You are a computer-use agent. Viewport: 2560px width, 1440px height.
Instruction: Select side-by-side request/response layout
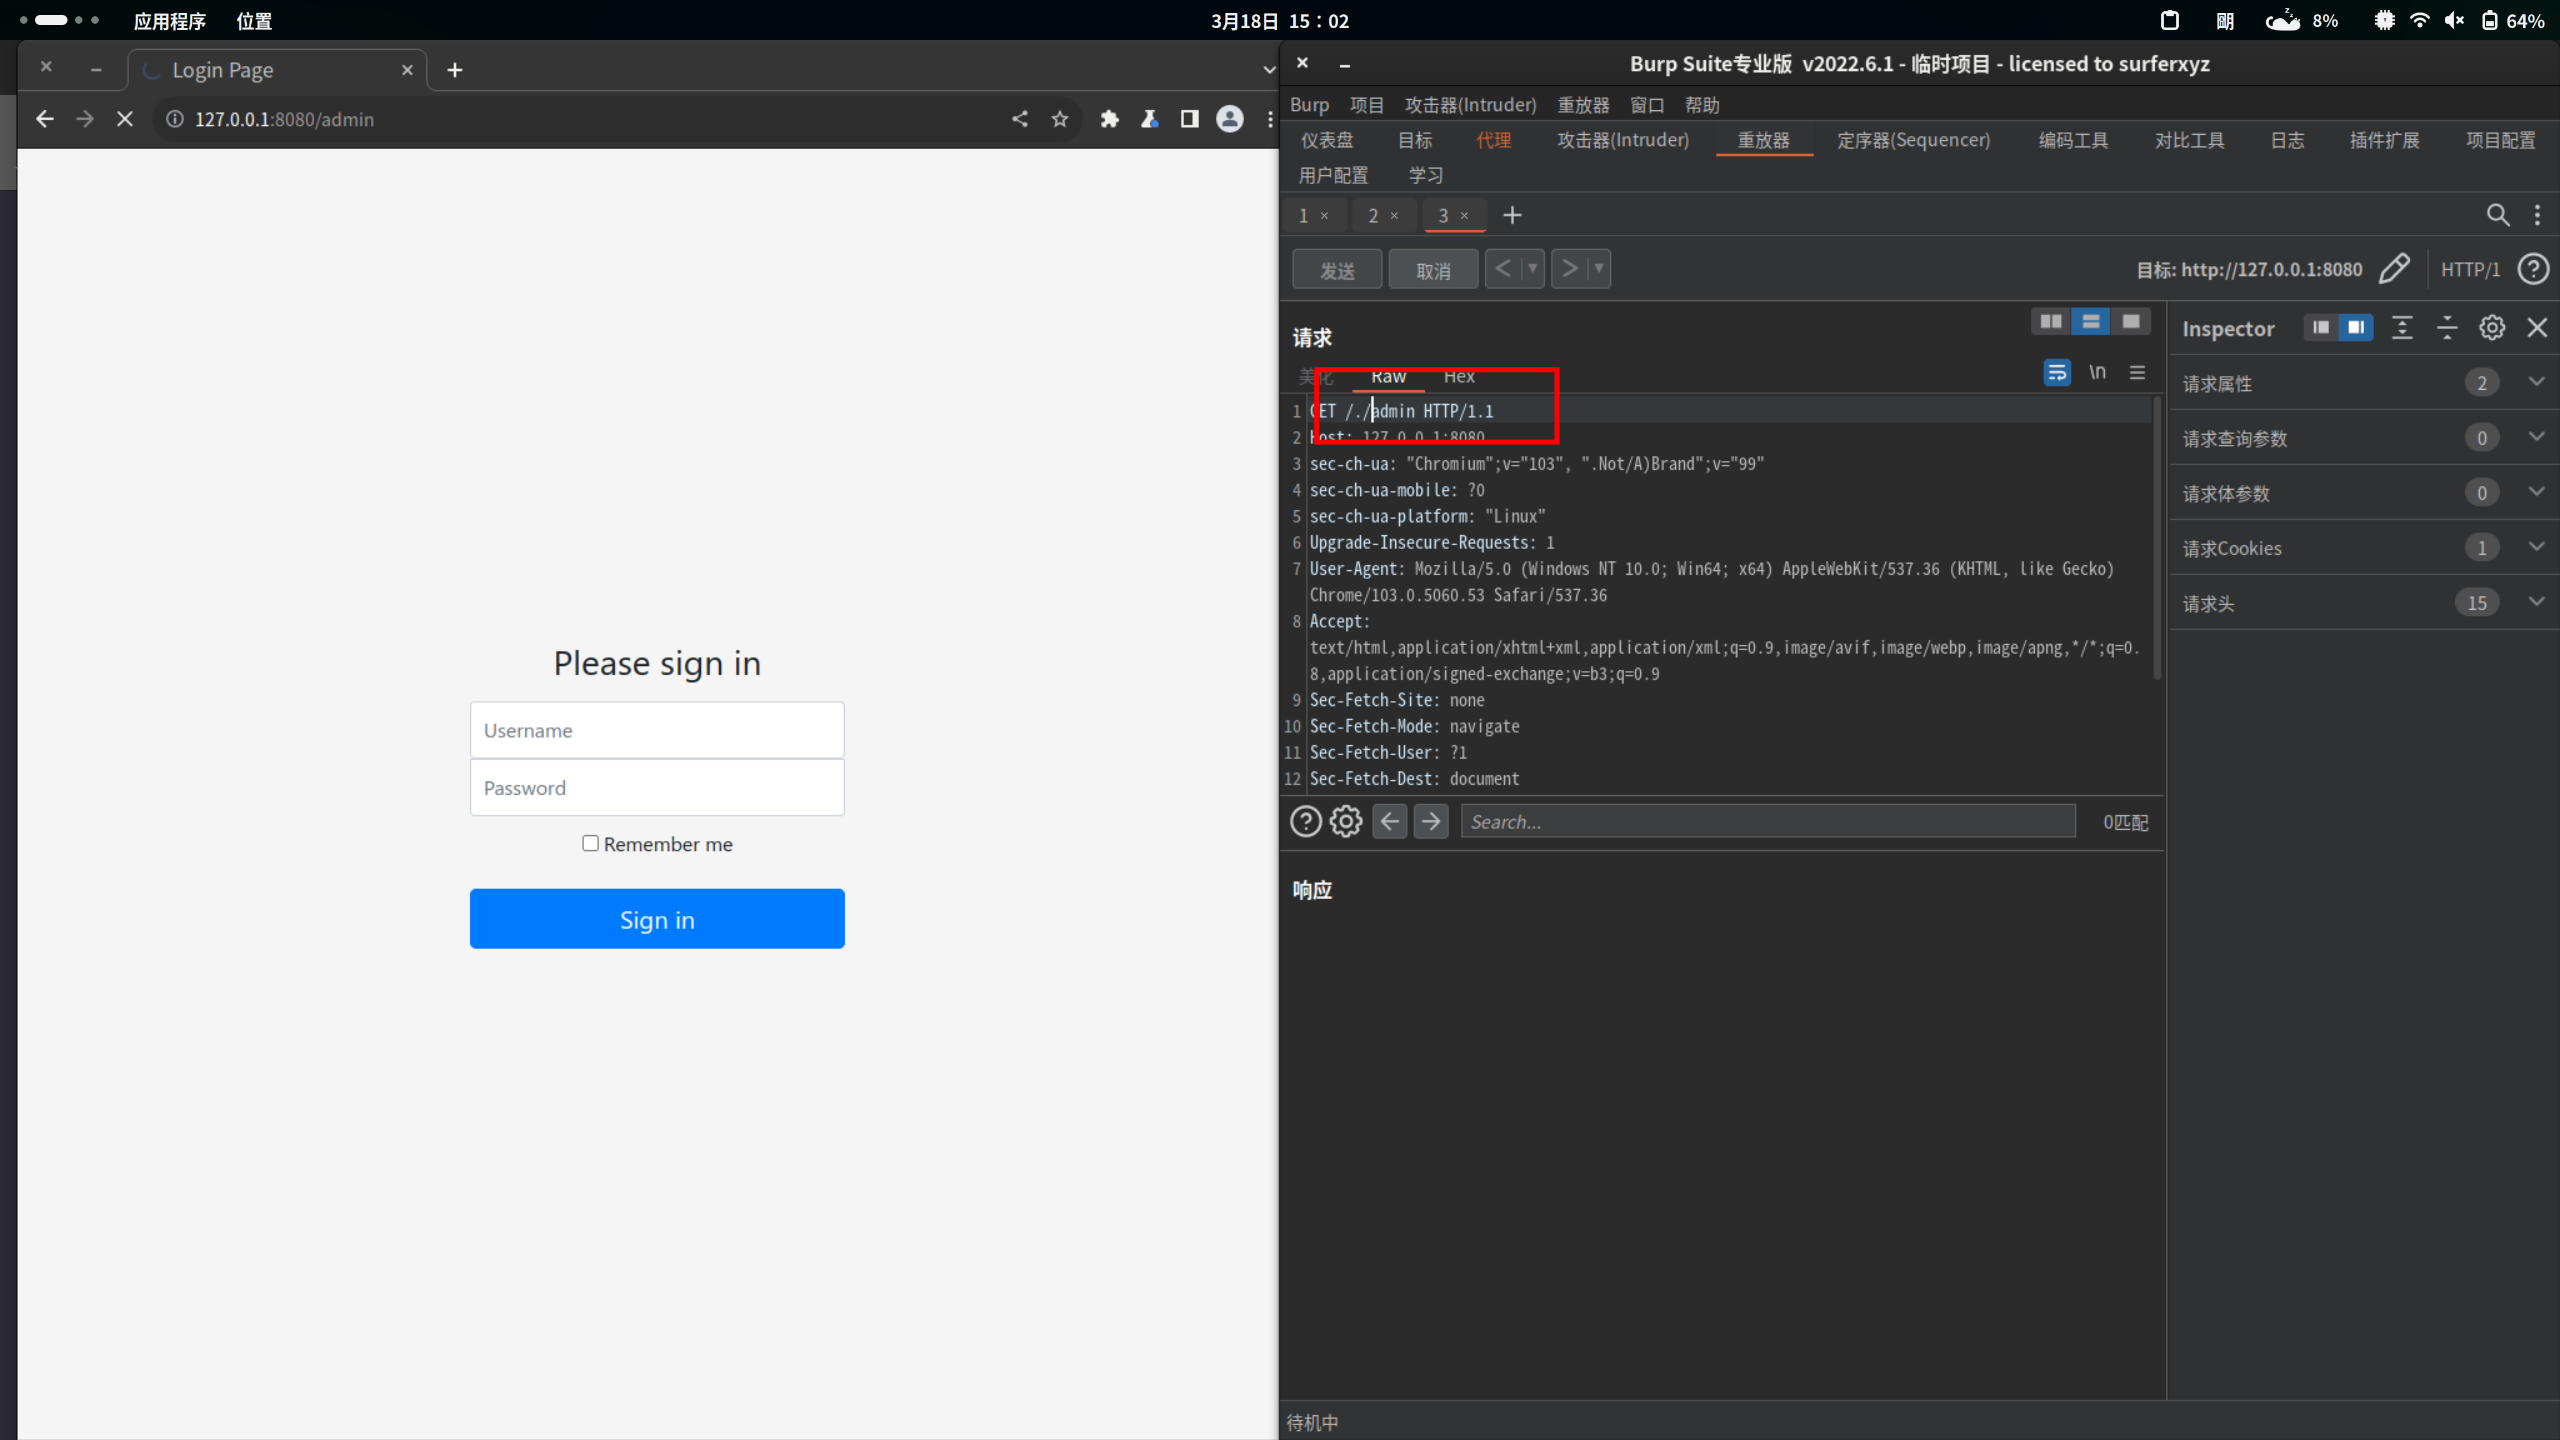(x=2051, y=321)
